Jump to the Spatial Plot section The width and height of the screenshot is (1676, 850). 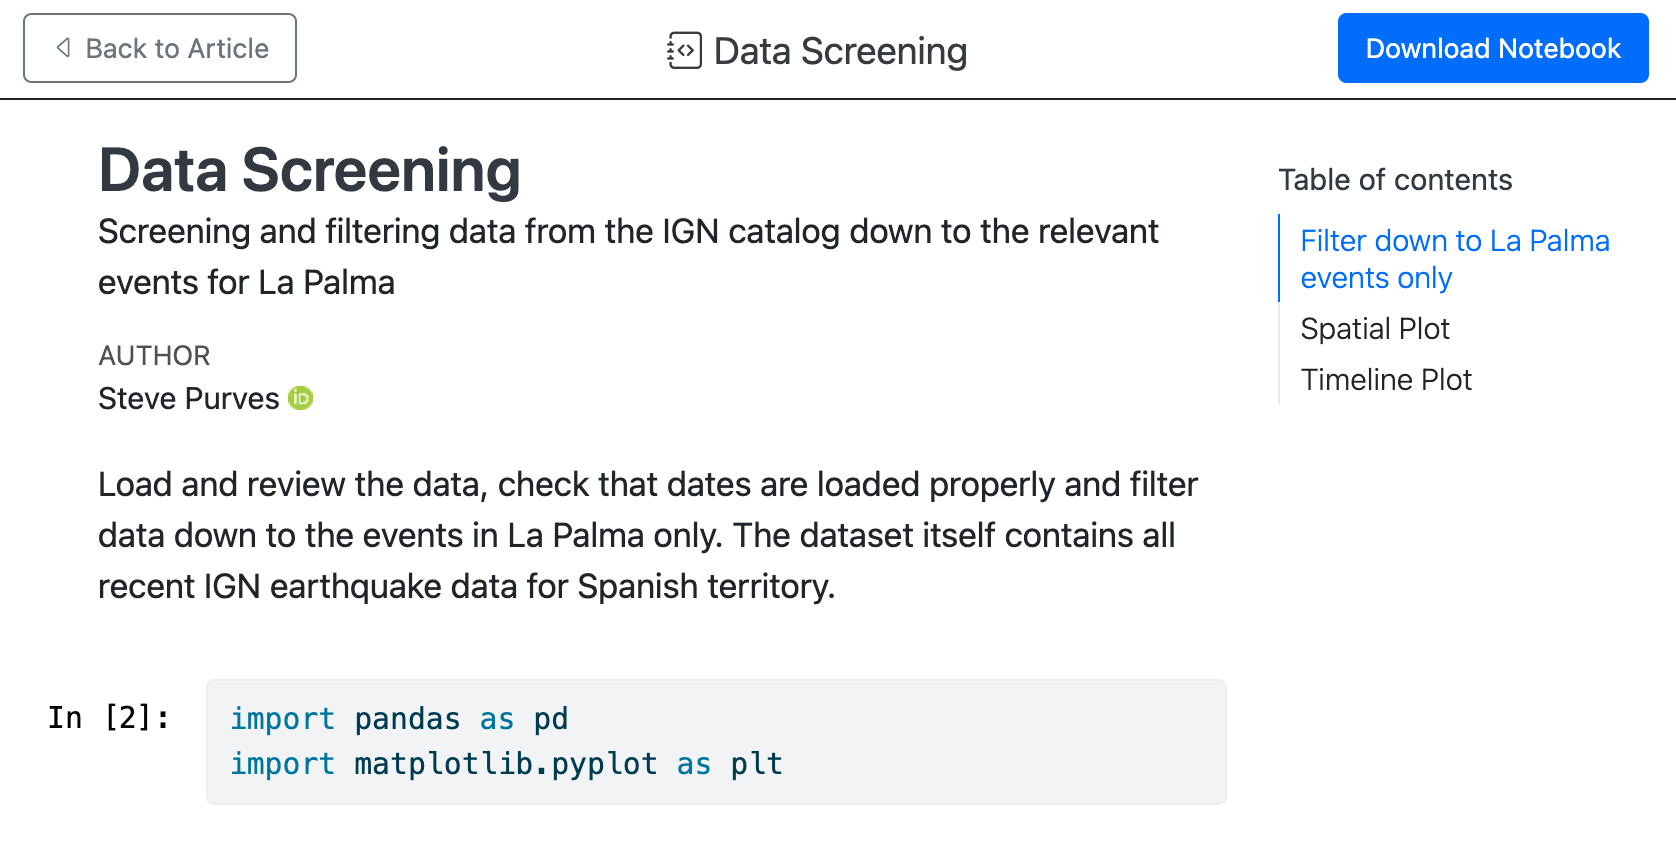click(x=1375, y=328)
